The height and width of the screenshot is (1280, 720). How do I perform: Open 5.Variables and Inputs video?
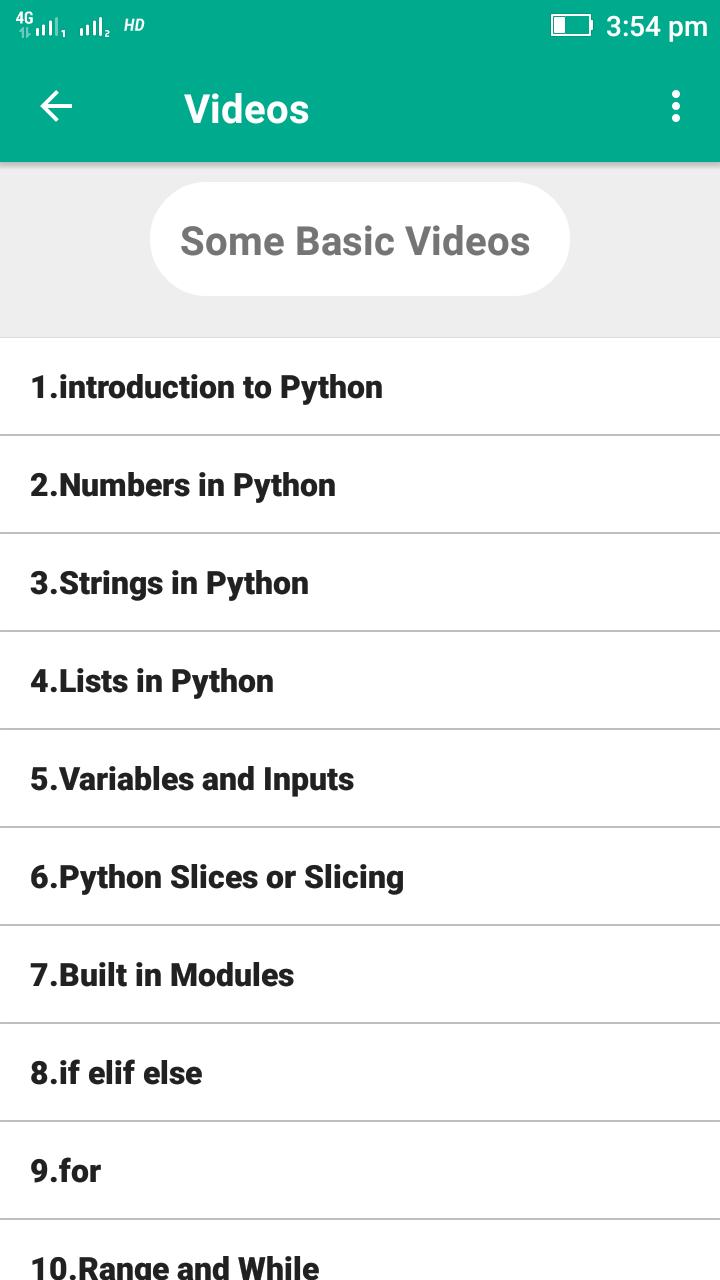coord(360,779)
